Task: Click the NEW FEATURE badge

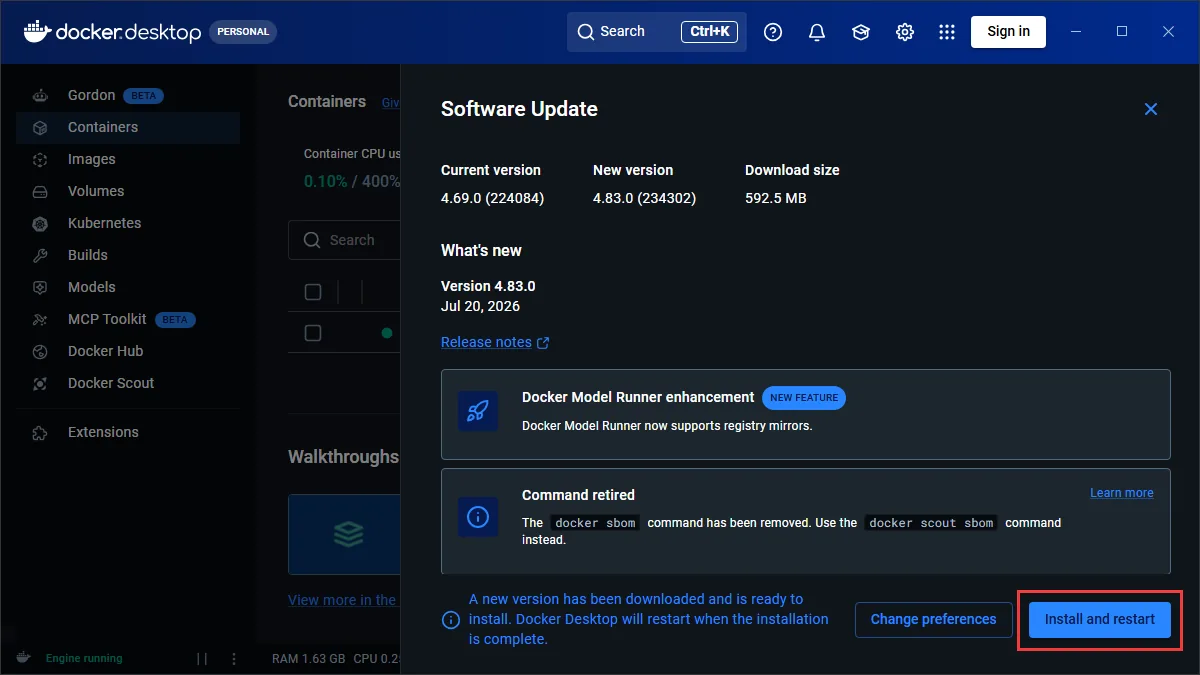Action: tap(804, 398)
